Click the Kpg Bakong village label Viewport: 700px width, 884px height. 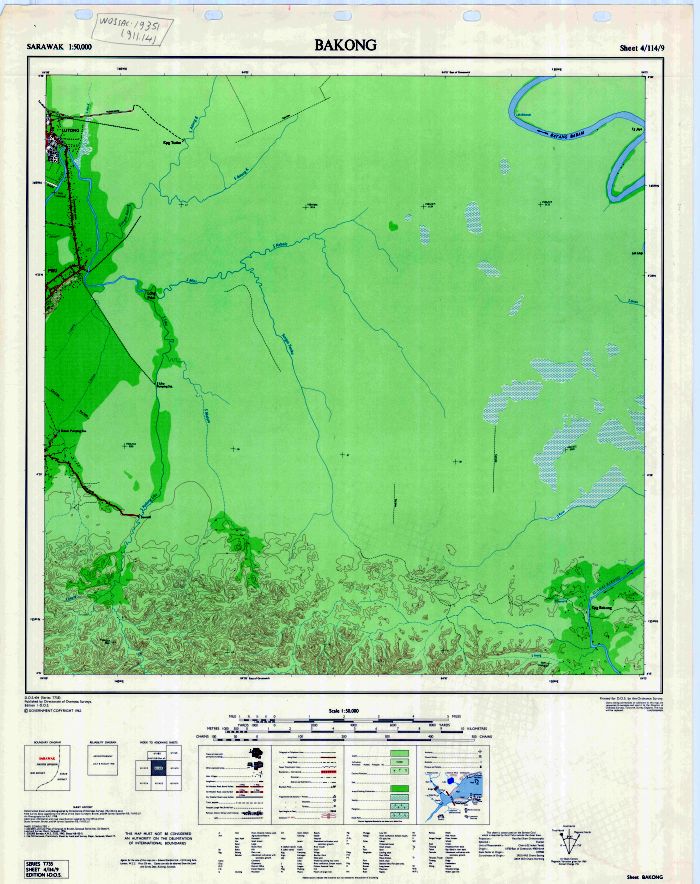(600, 607)
